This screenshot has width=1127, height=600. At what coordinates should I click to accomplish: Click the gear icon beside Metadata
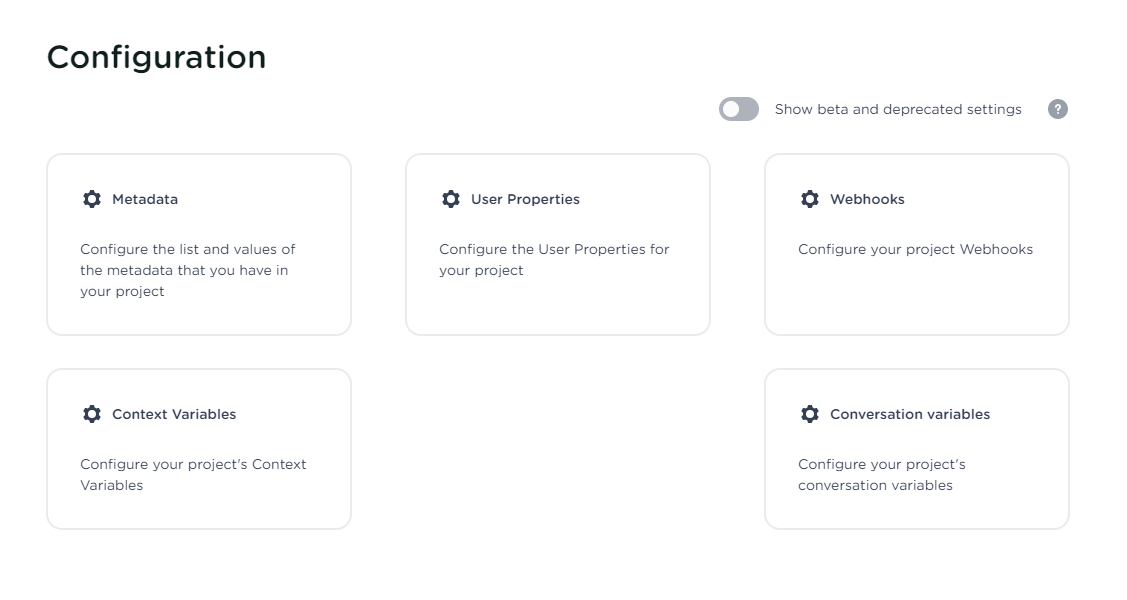coord(92,199)
